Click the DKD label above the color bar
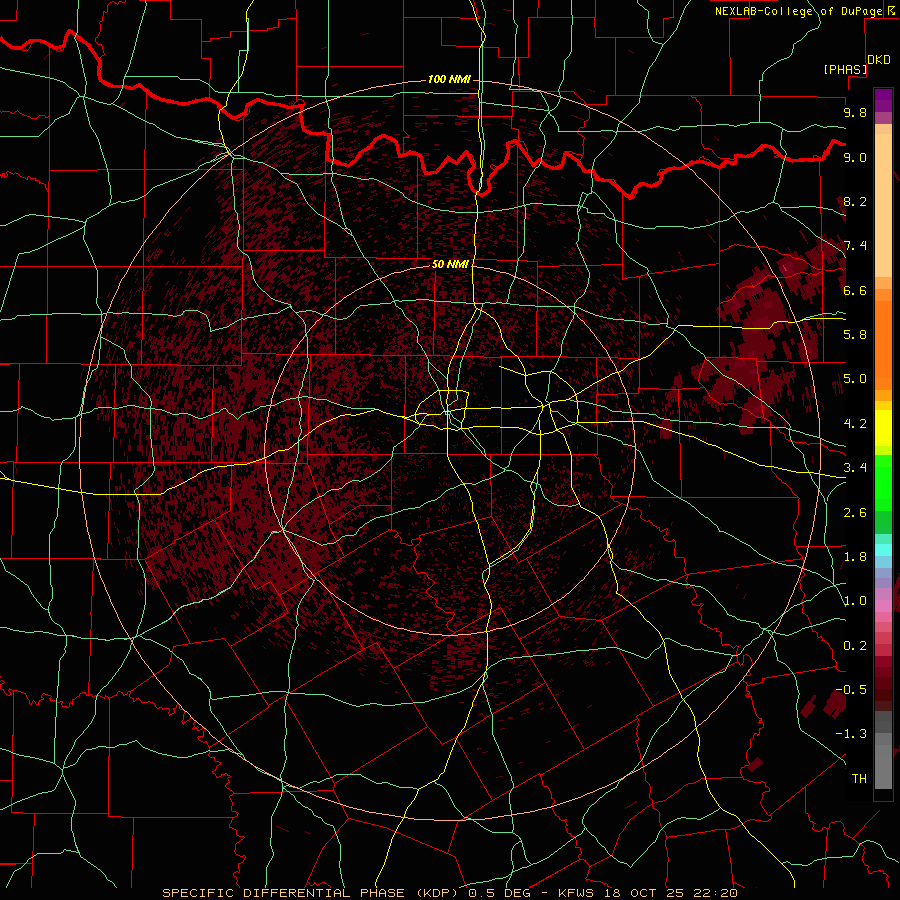 (x=879, y=60)
